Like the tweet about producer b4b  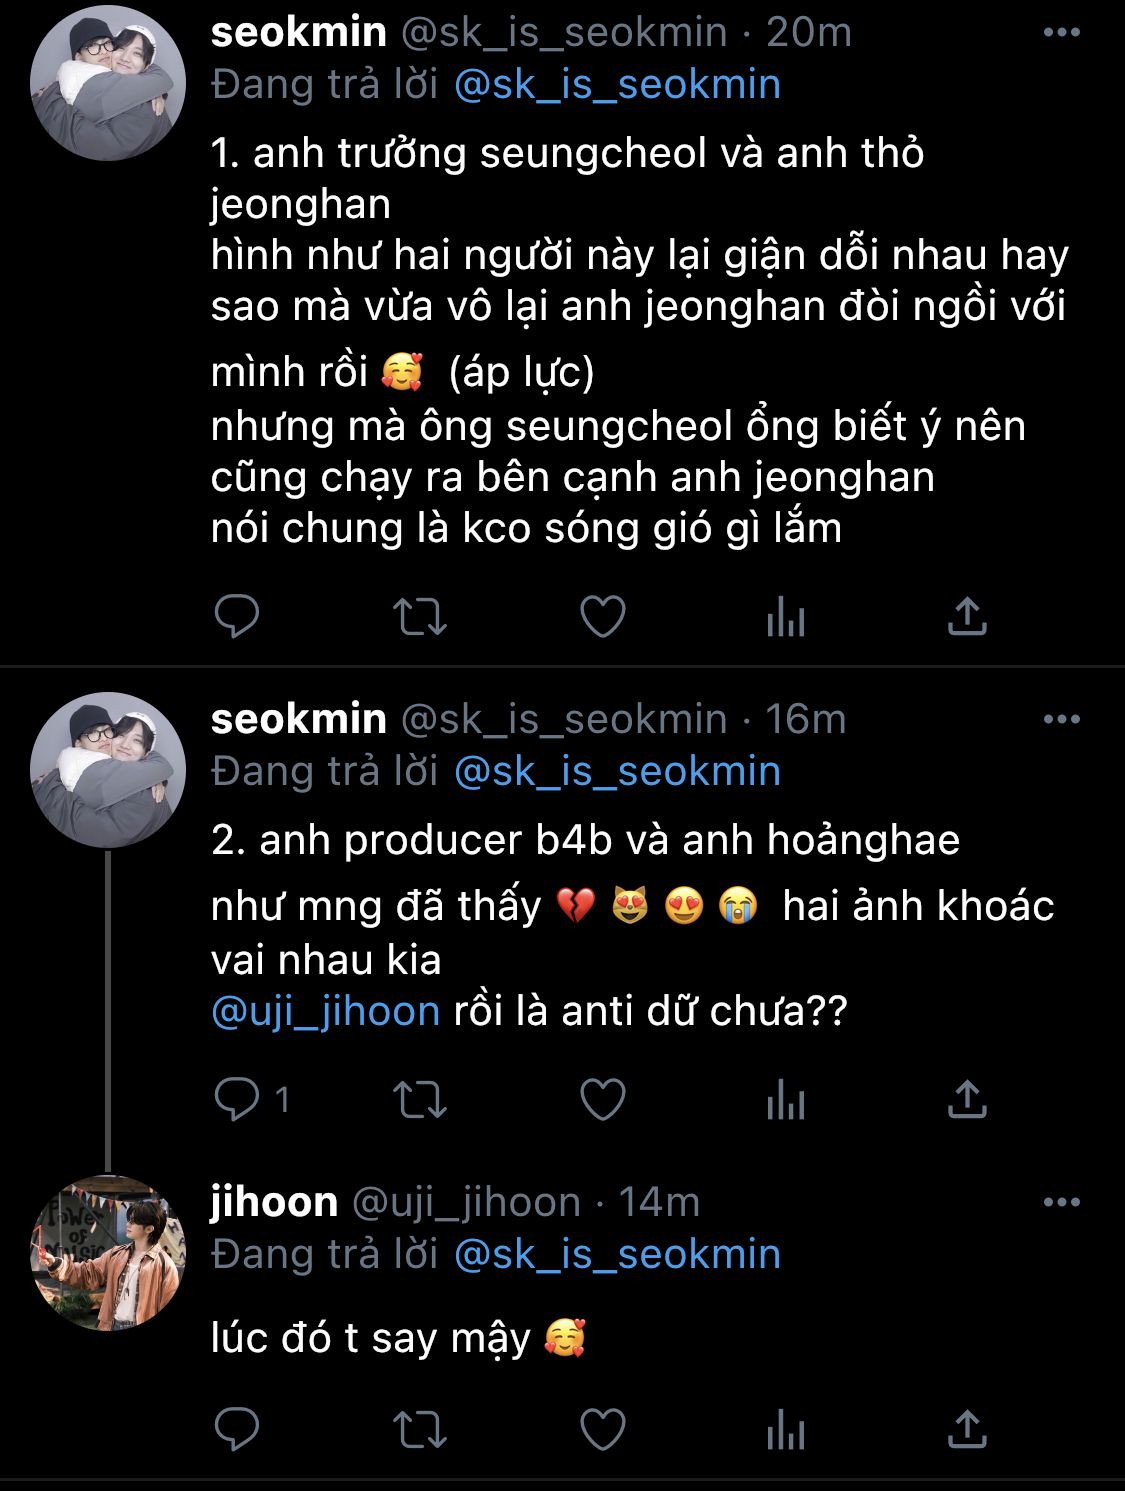click(x=603, y=1100)
